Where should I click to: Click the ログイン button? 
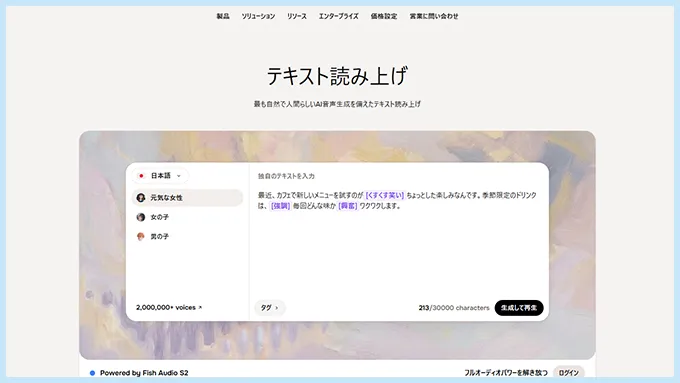click(x=569, y=373)
